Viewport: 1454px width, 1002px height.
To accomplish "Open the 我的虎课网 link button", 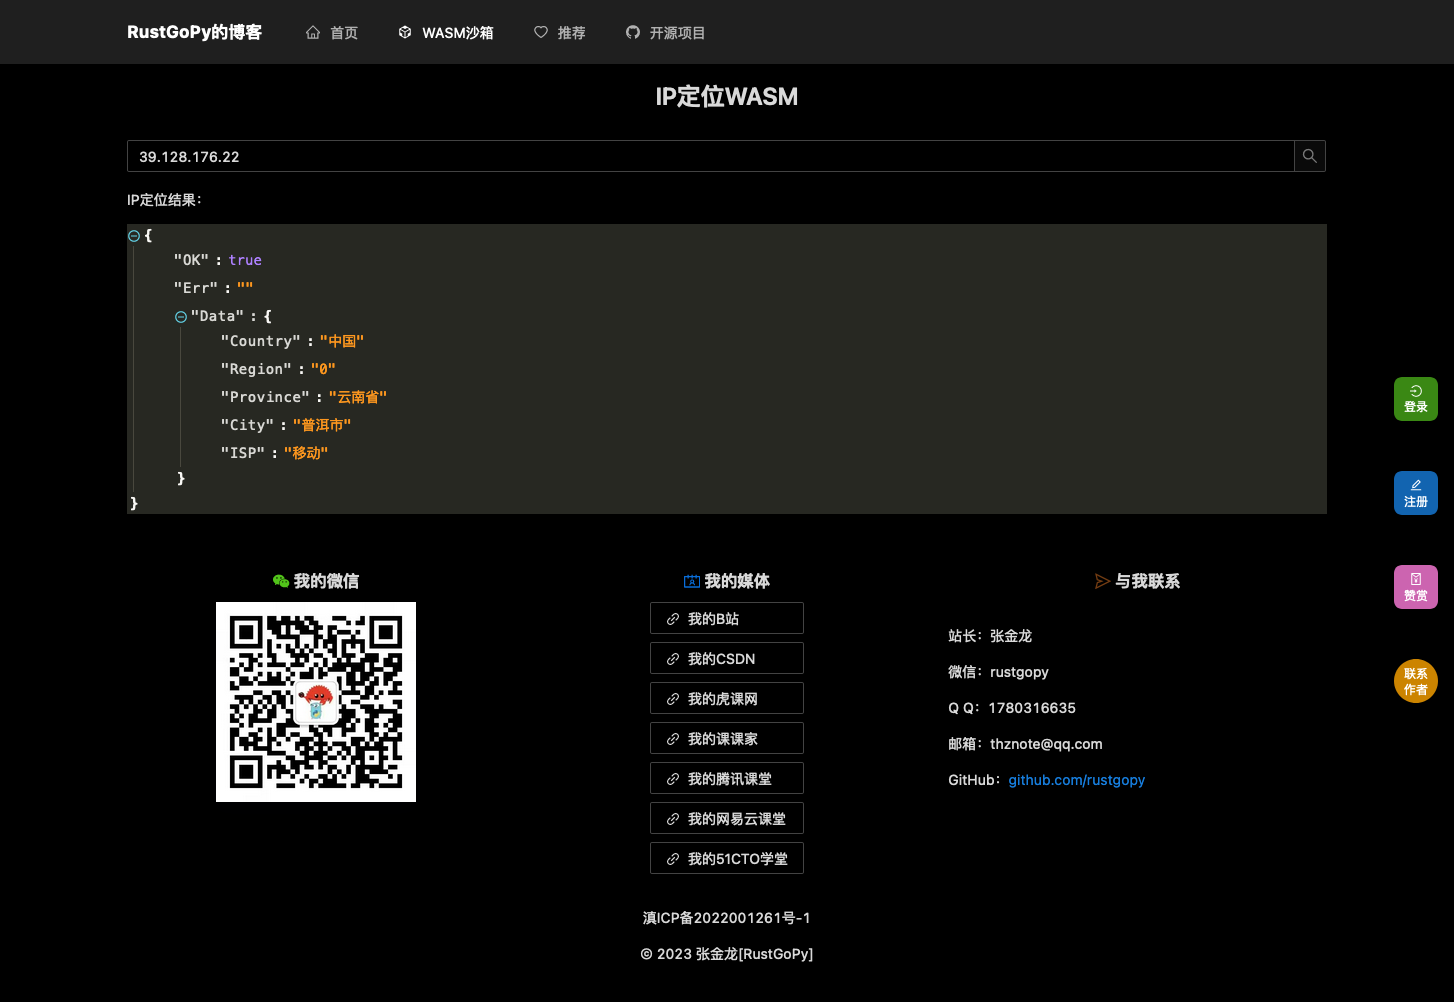I will pos(727,698).
